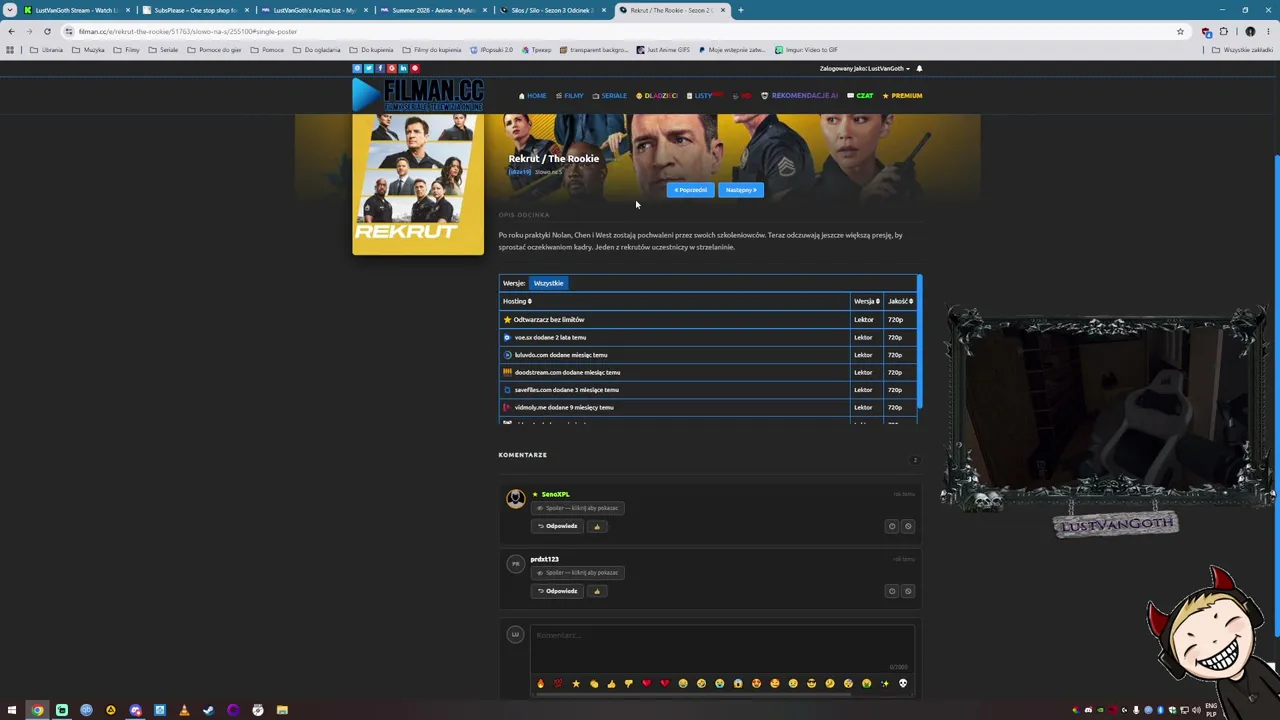
Task: Open the Ubrania bookmarks folder
Action: [x=47, y=50]
